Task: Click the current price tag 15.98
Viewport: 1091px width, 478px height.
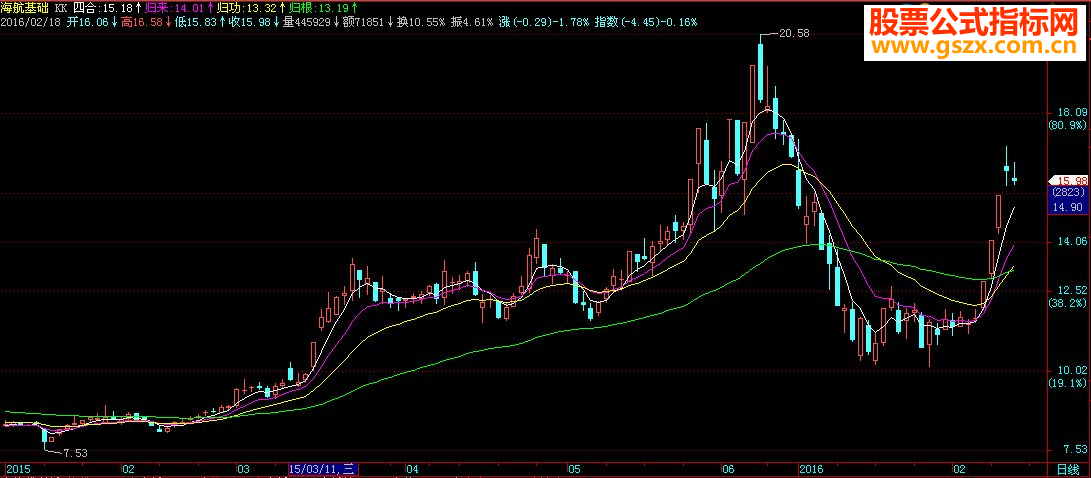Action: point(1071,180)
